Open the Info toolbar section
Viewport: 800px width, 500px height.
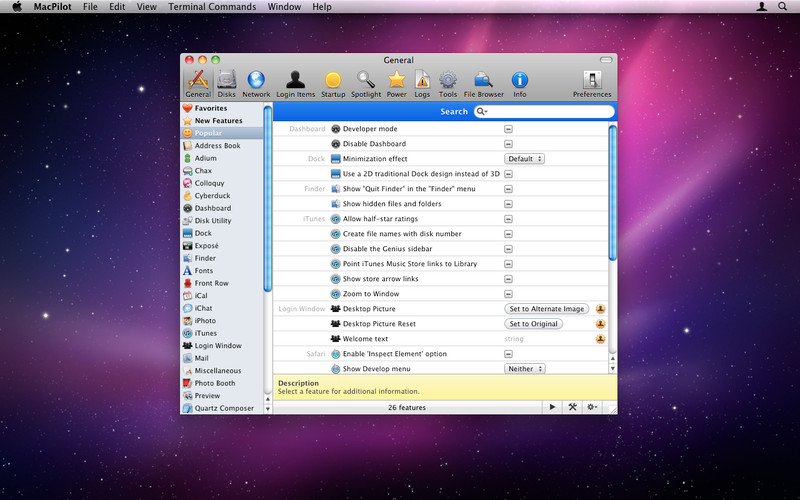(x=519, y=84)
